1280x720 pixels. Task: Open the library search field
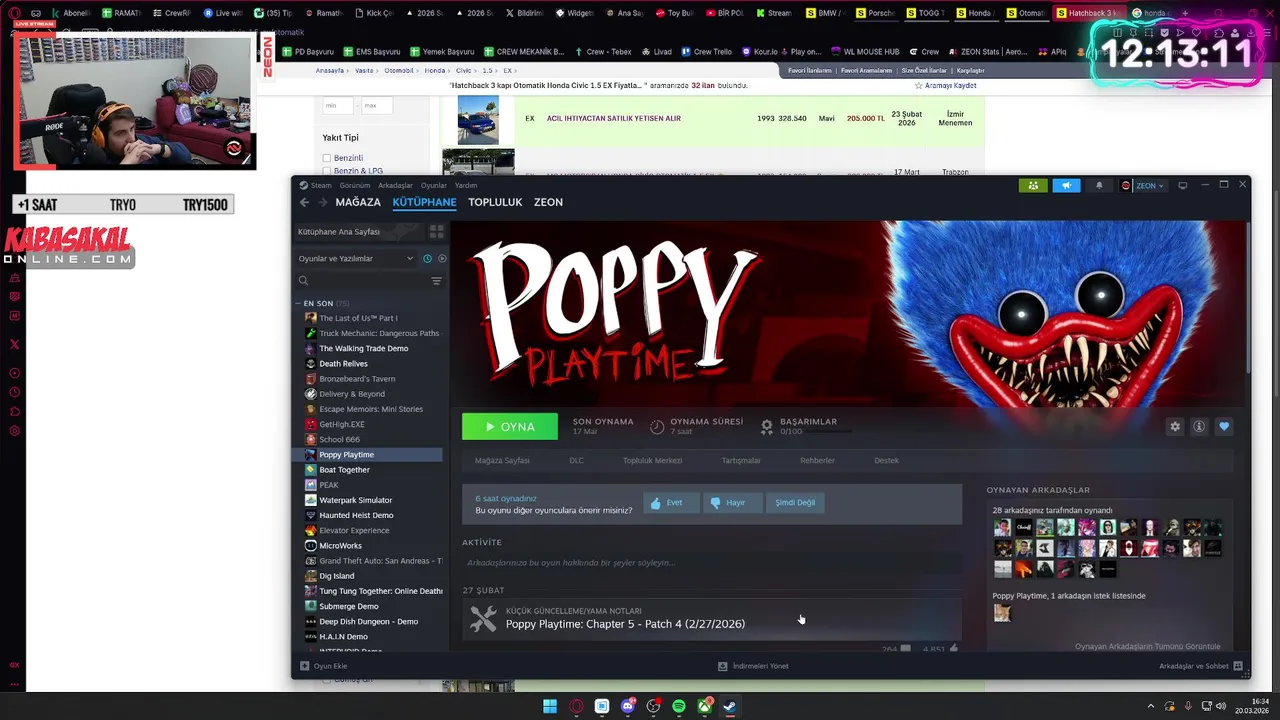(x=360, y=281)
